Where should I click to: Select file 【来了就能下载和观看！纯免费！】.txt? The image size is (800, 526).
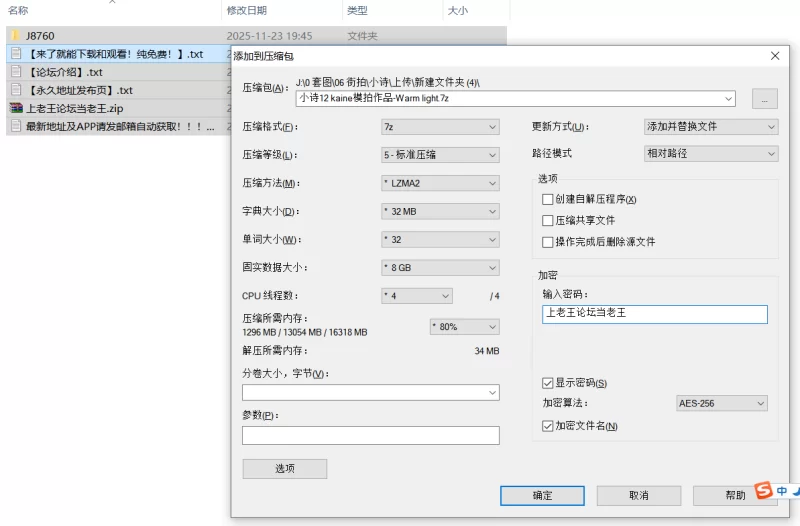click(114, 54)
